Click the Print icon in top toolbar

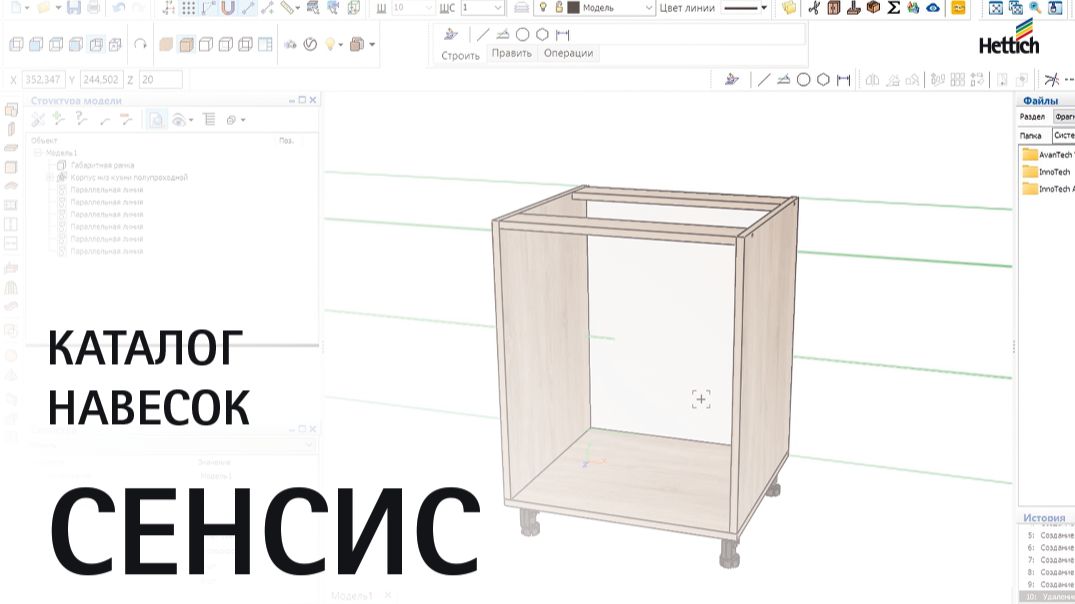click(x=93, y=8)
